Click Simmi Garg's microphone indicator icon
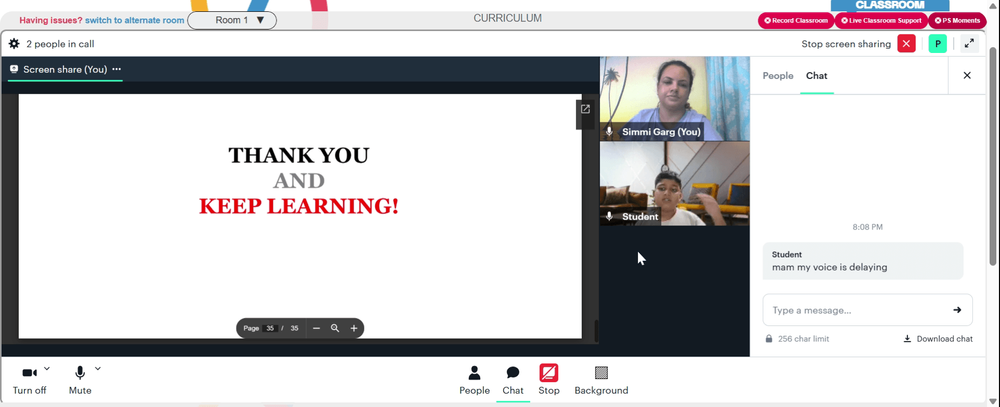Screen dimensions: 1000x407 point(609,132)
